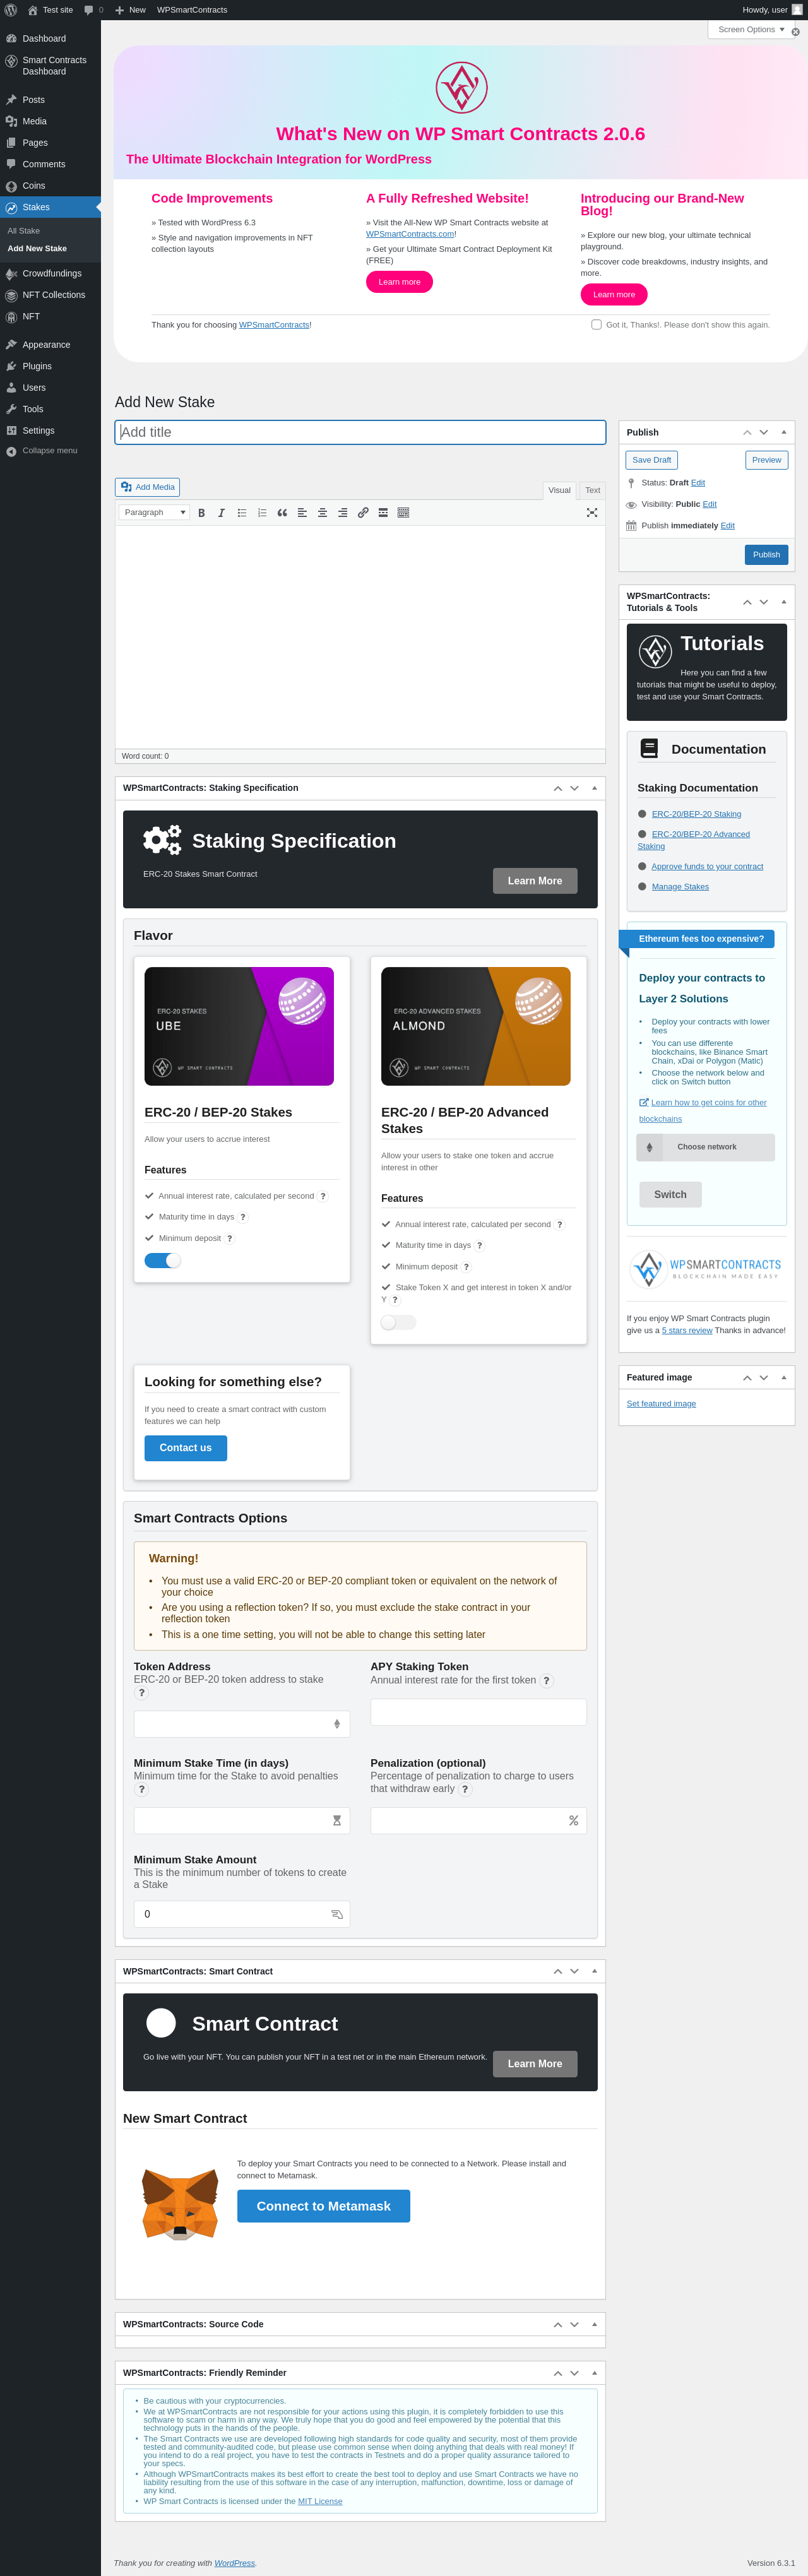Click the bulleted list icon
The image size is (808, 2576).
tap(242, 513)
